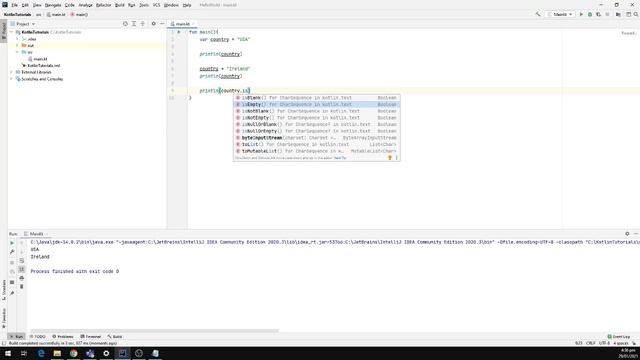This screenshot has width=640, height=360.
Task: Click Run console horizontal scrollbar
Action: point(154,331)
